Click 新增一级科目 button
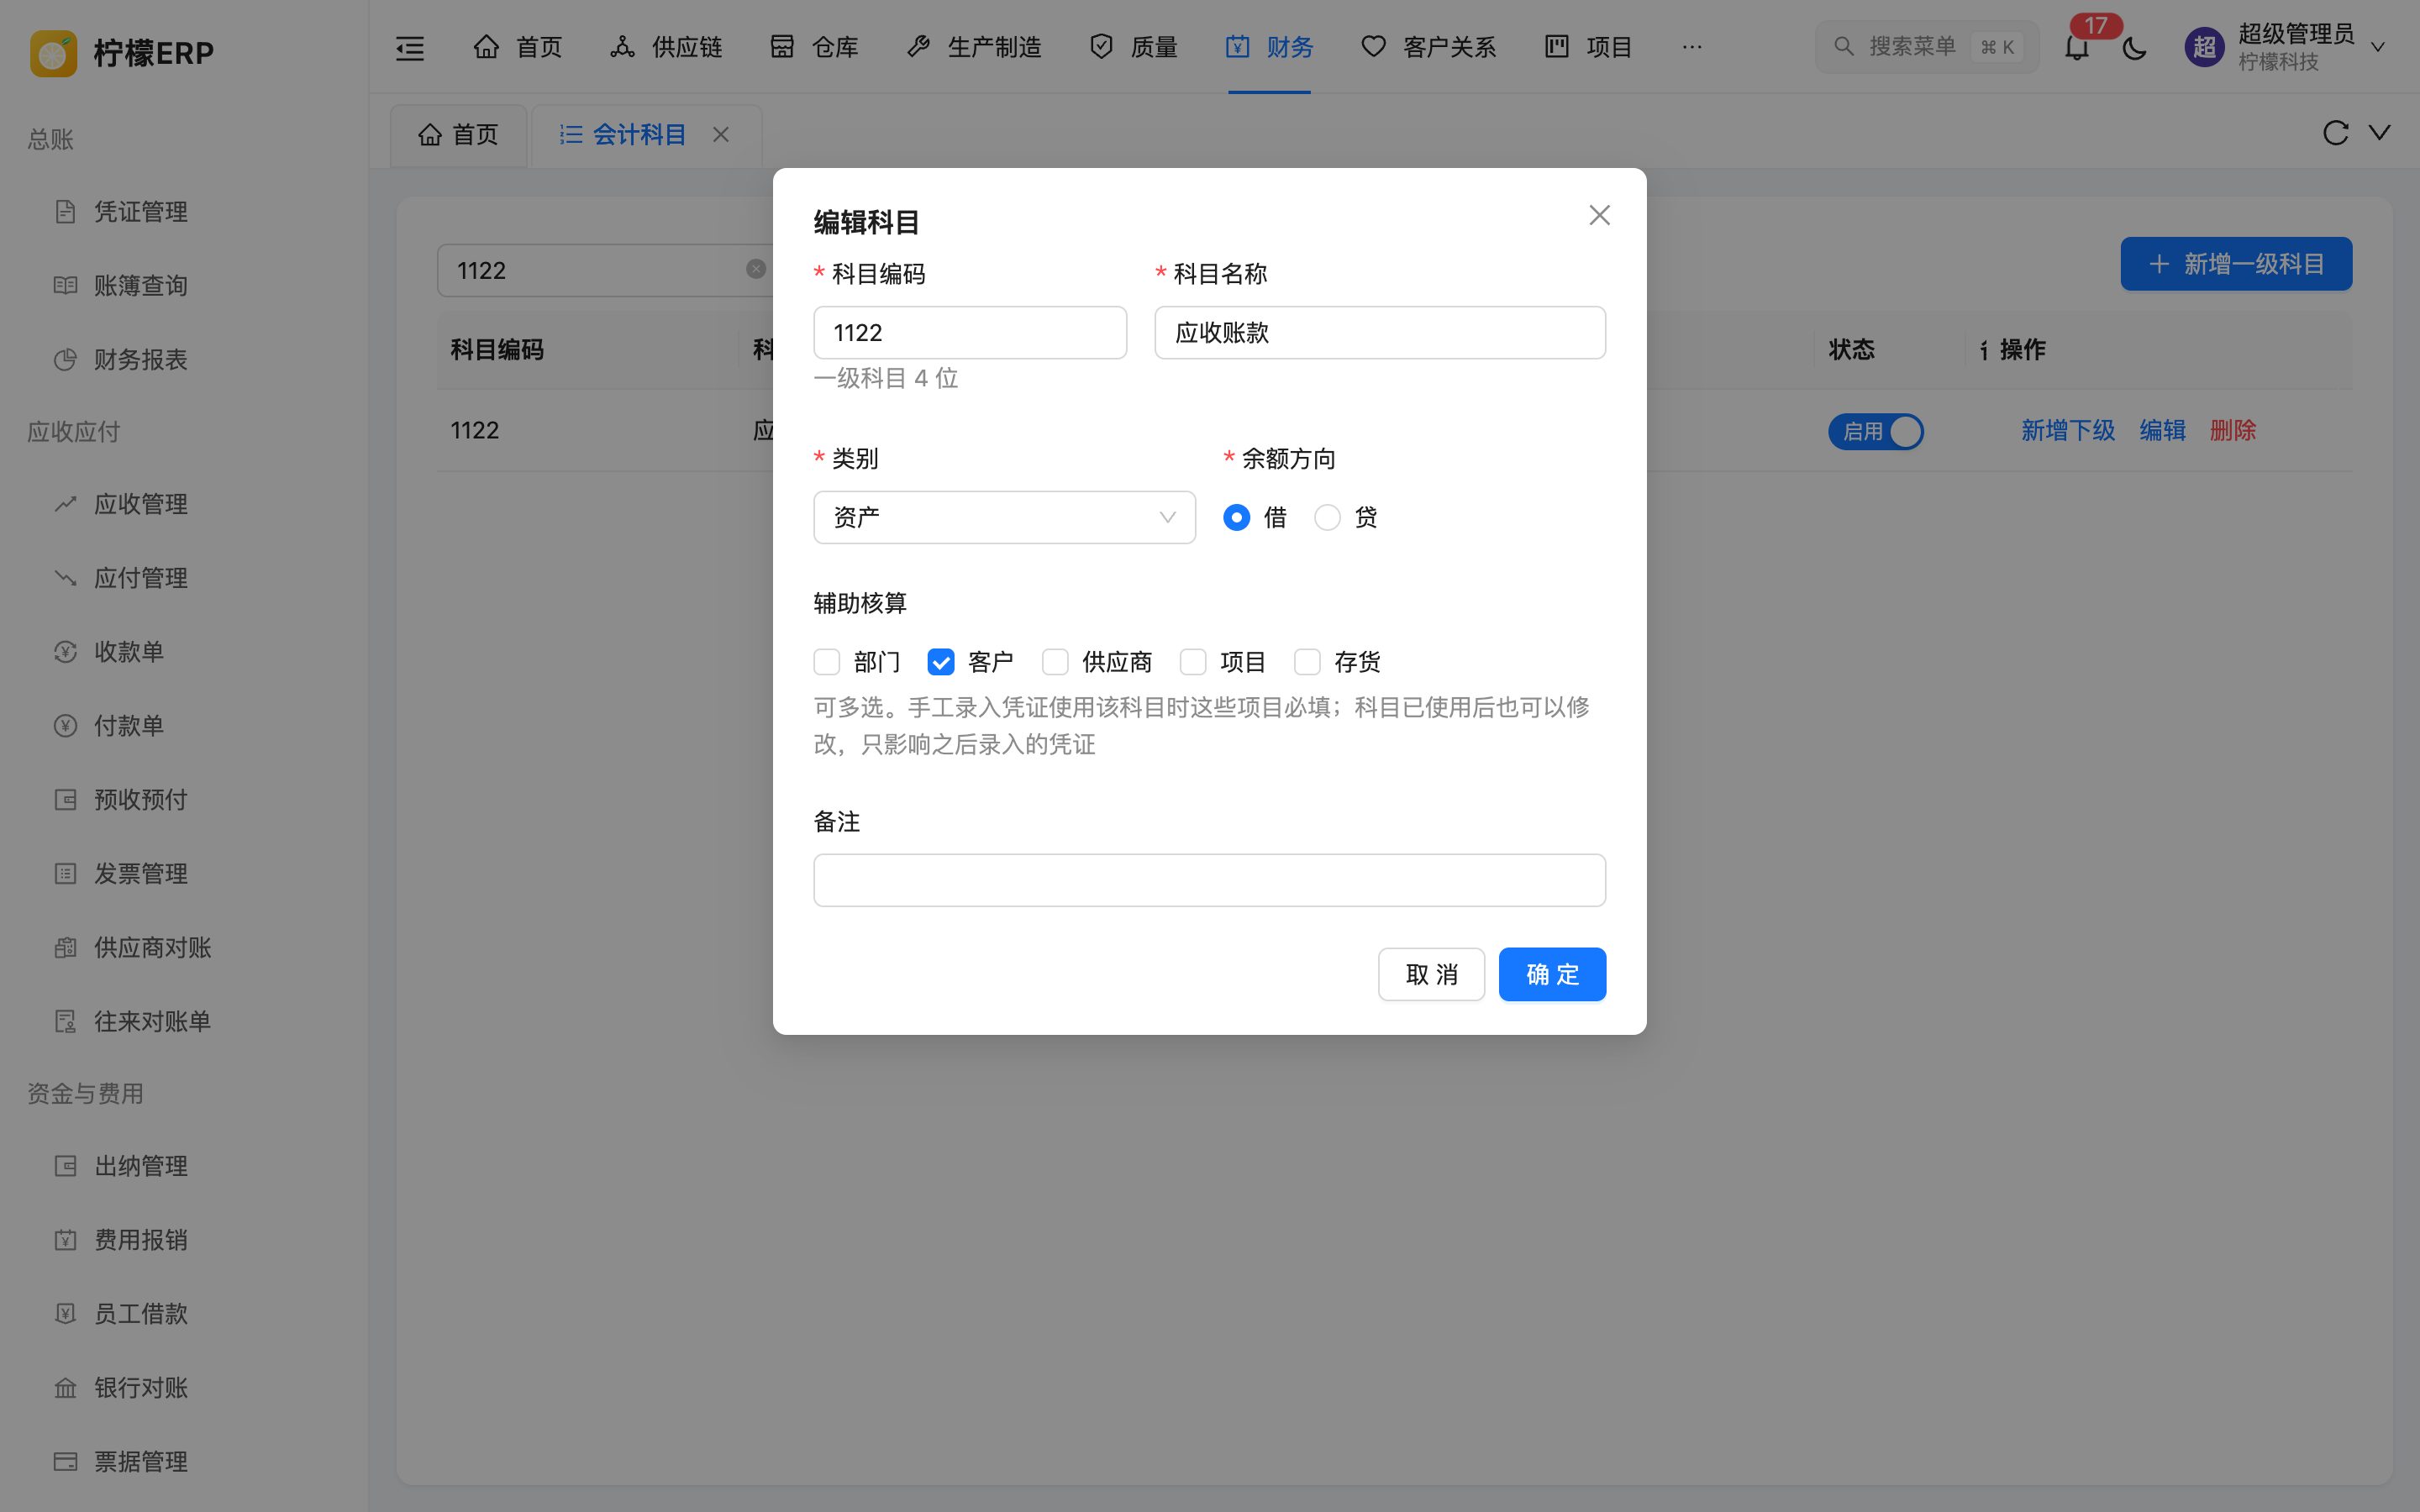This screenshot has height=1512, width=2420. [x=2236, y=264]
